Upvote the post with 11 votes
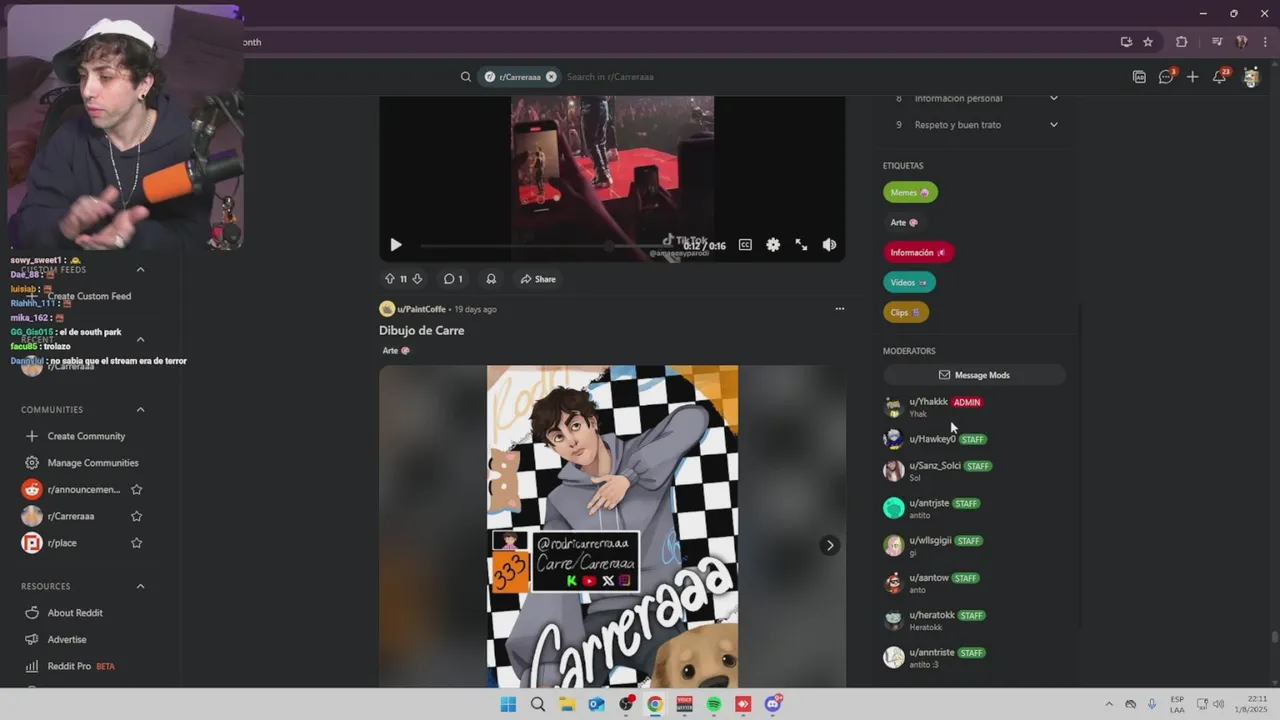This screenshot has width=1280, height=720. pyautogui.click(x=390, y=279)
